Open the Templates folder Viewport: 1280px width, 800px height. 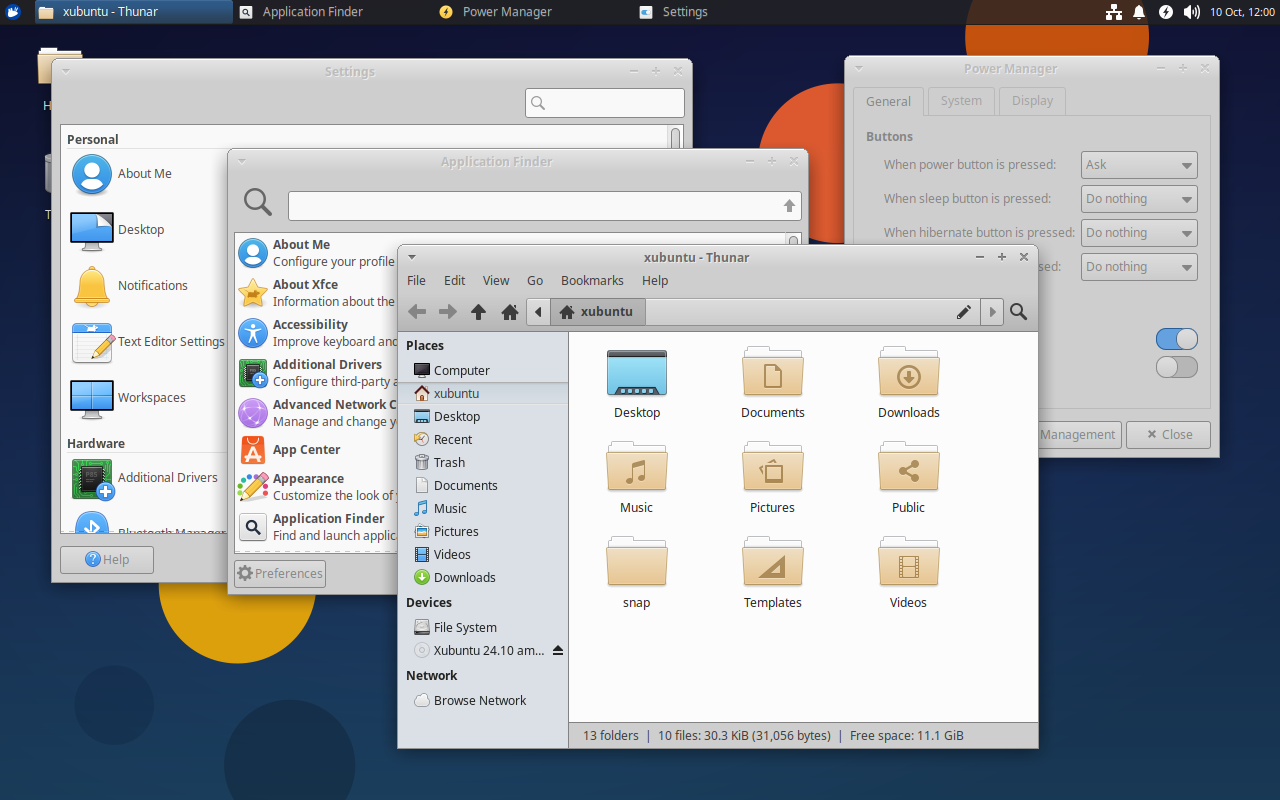point(772,573)
